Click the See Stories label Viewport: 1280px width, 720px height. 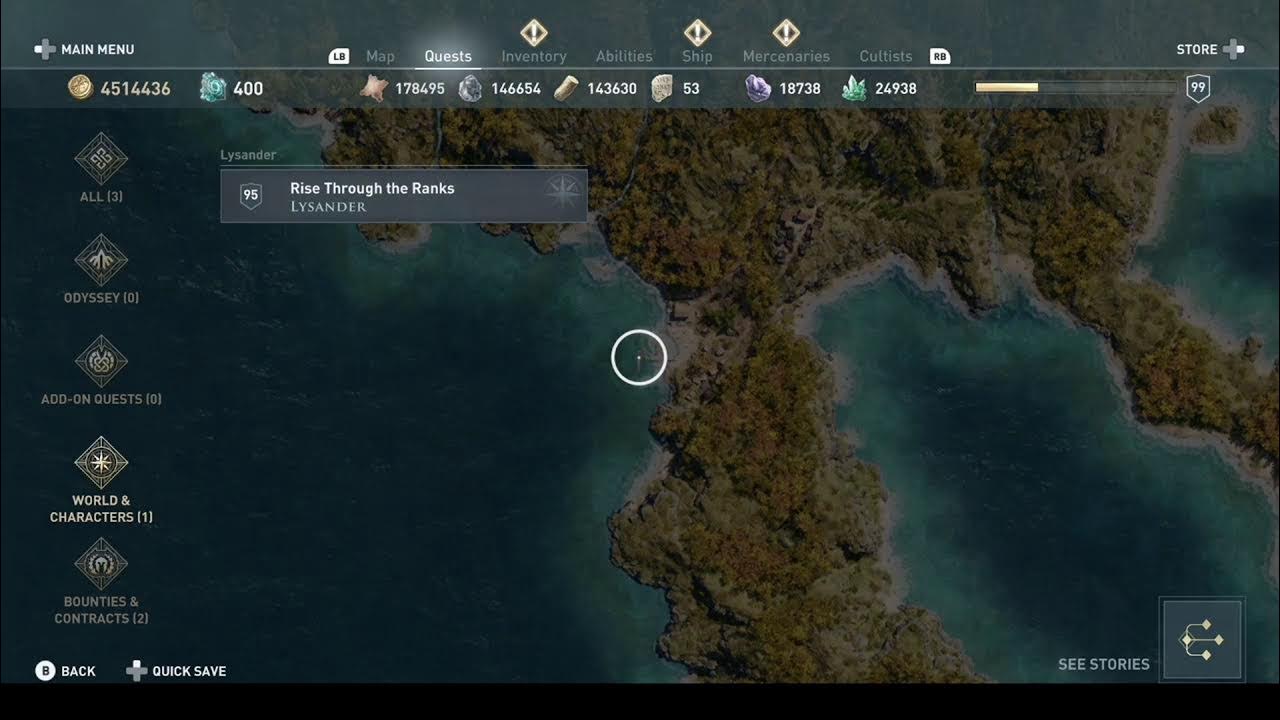1104,664
